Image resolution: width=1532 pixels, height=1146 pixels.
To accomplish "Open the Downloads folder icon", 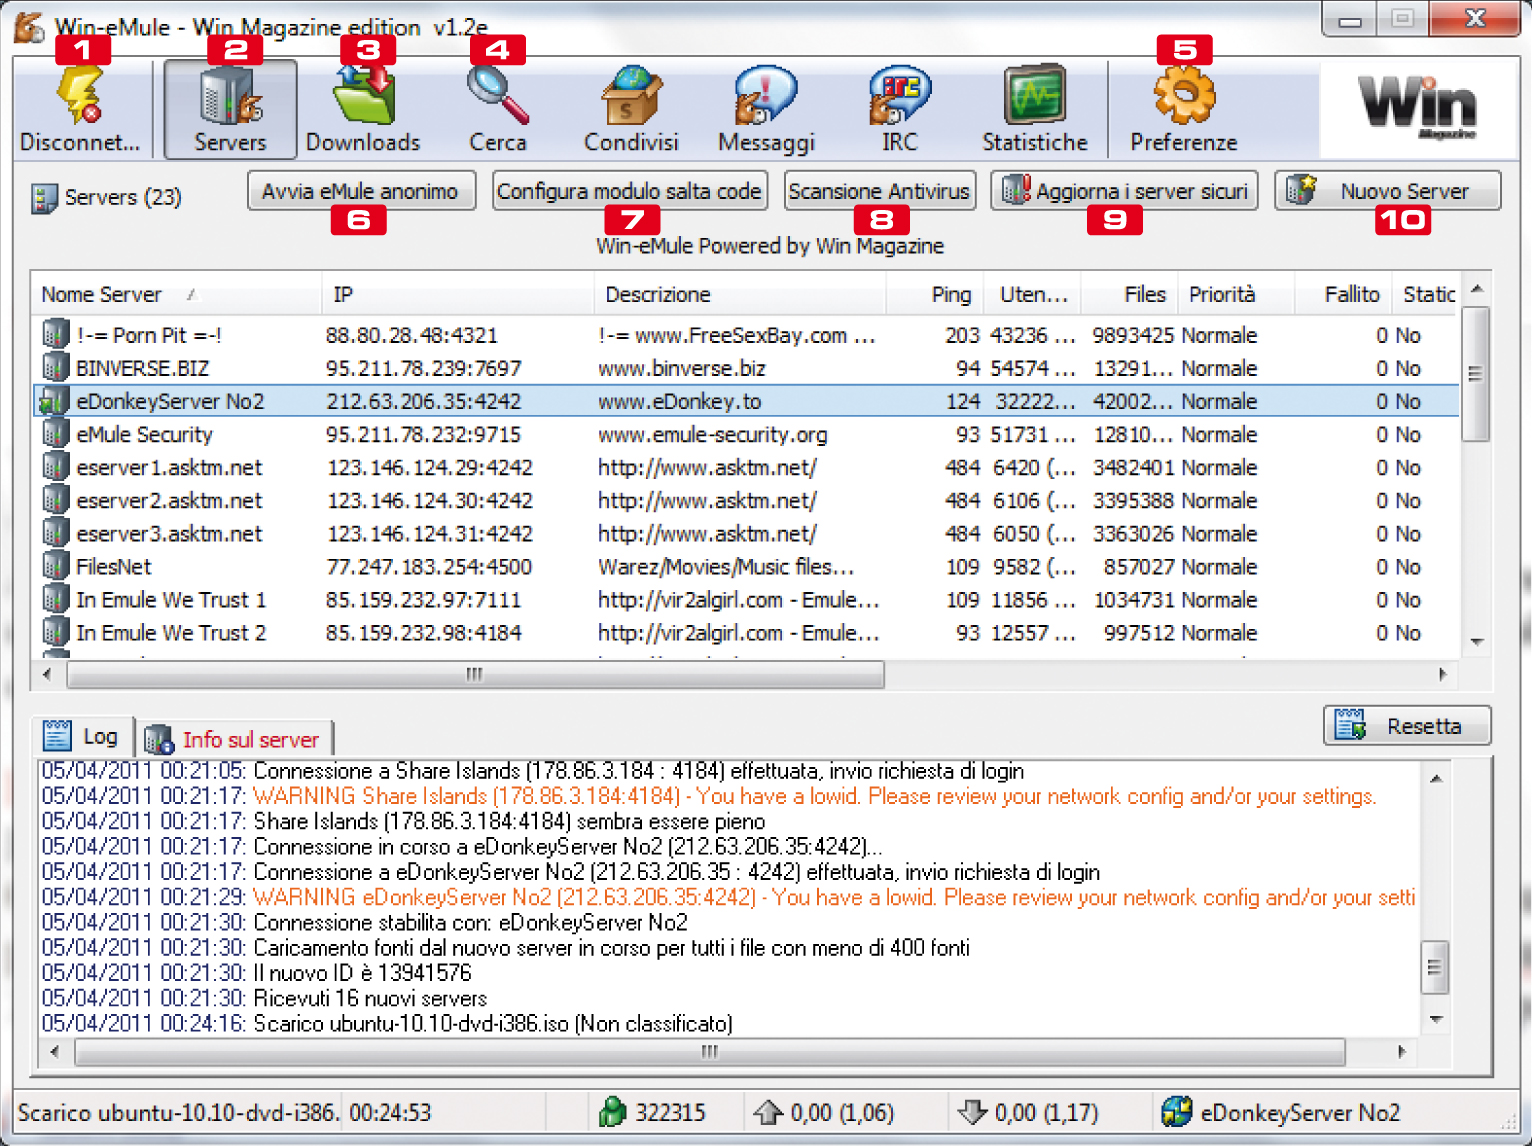I will click(x=364, y=96).
